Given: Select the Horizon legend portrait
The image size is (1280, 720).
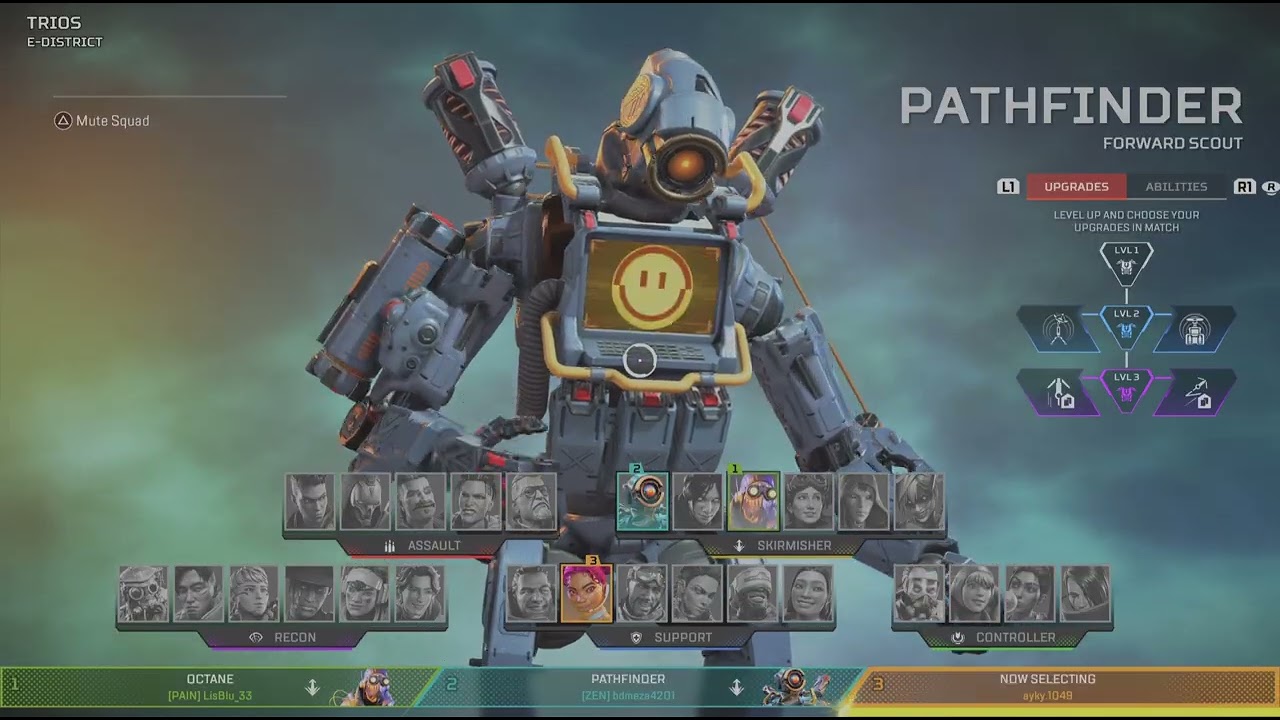Looking at the screenshot, I should click(x=808, y=502).
